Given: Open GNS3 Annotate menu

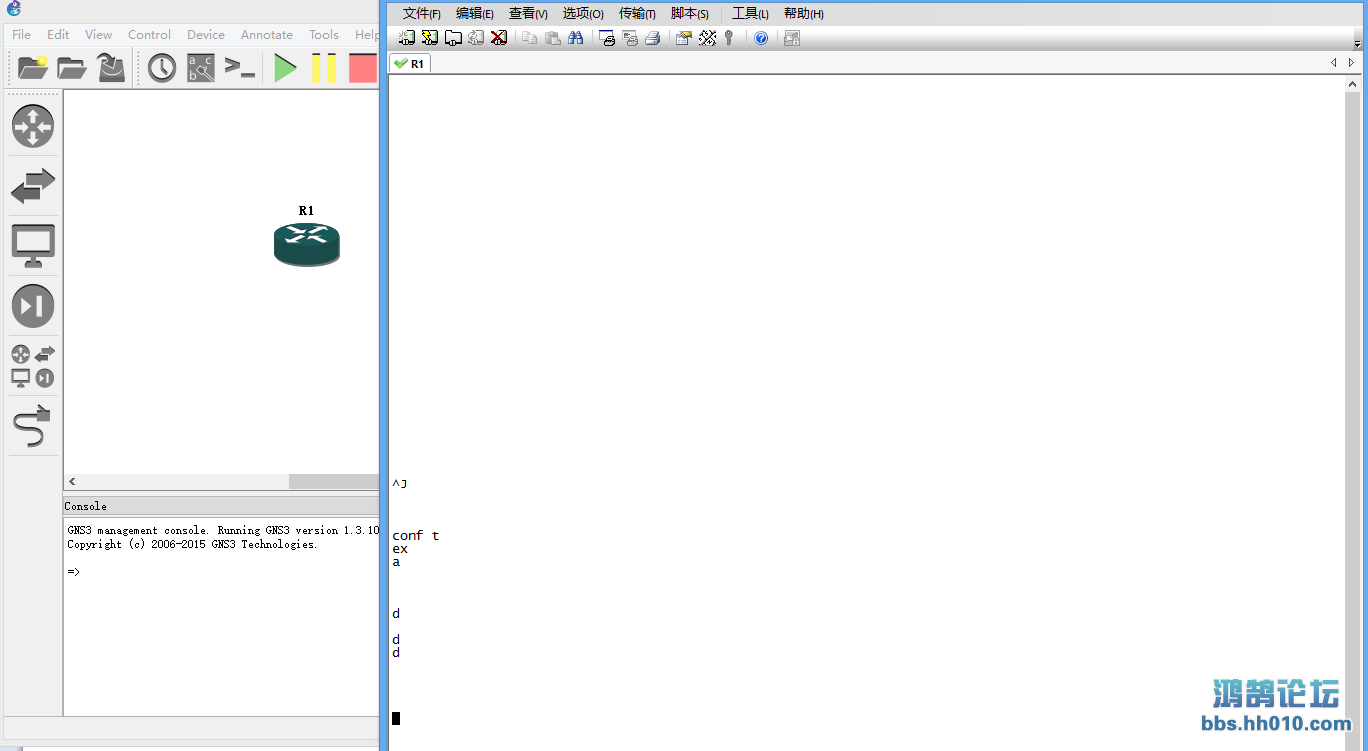Looking at the screenshot, I should point(267,34).
